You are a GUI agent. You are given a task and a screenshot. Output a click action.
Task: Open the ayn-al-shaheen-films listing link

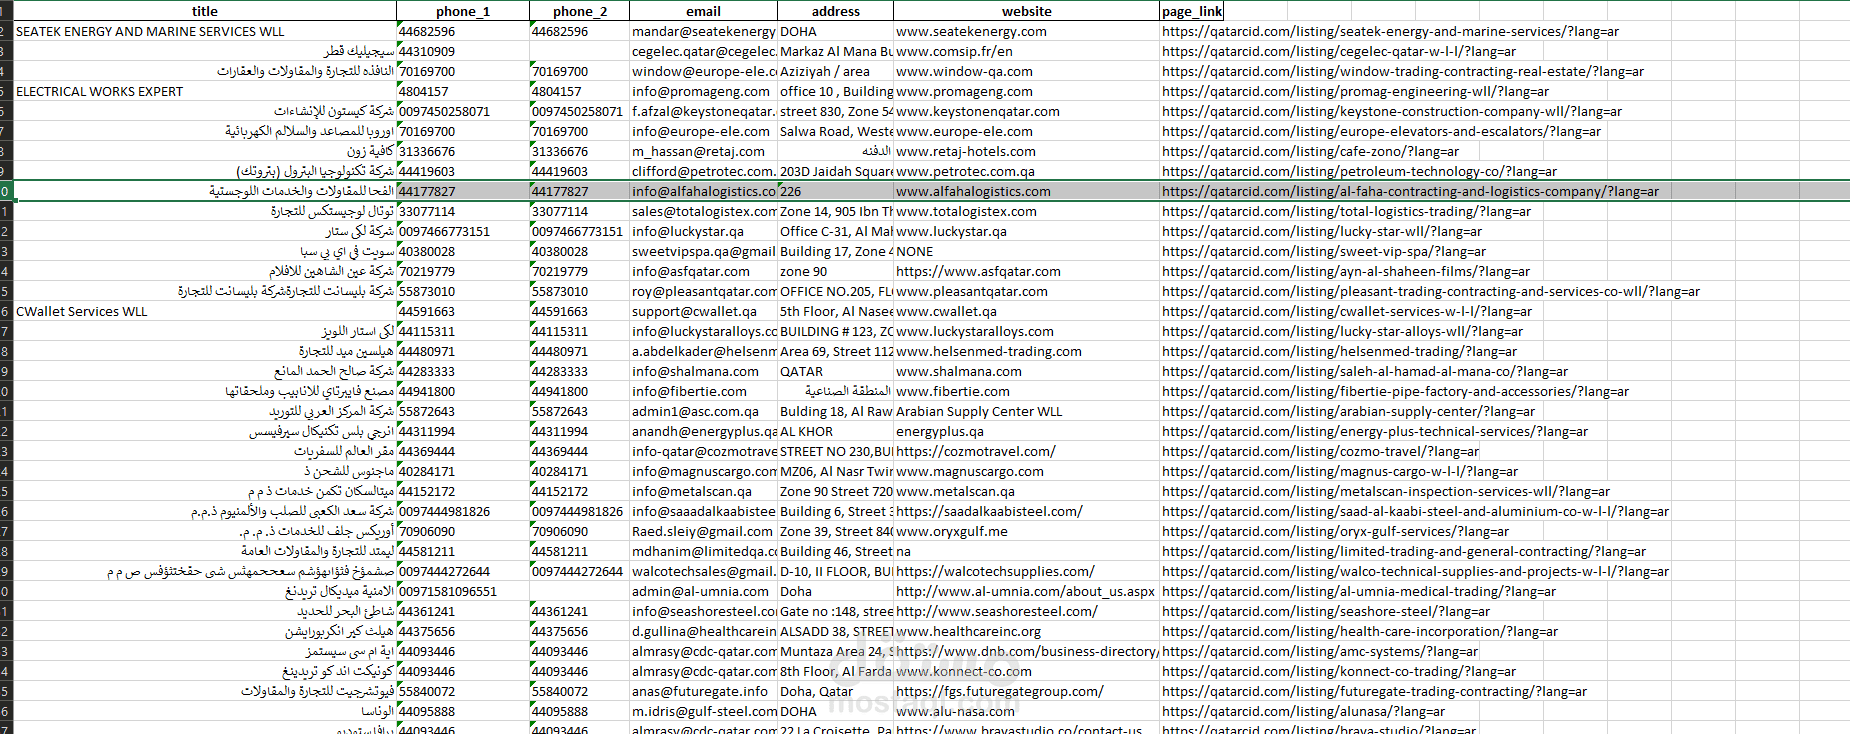coord(1346,271)
